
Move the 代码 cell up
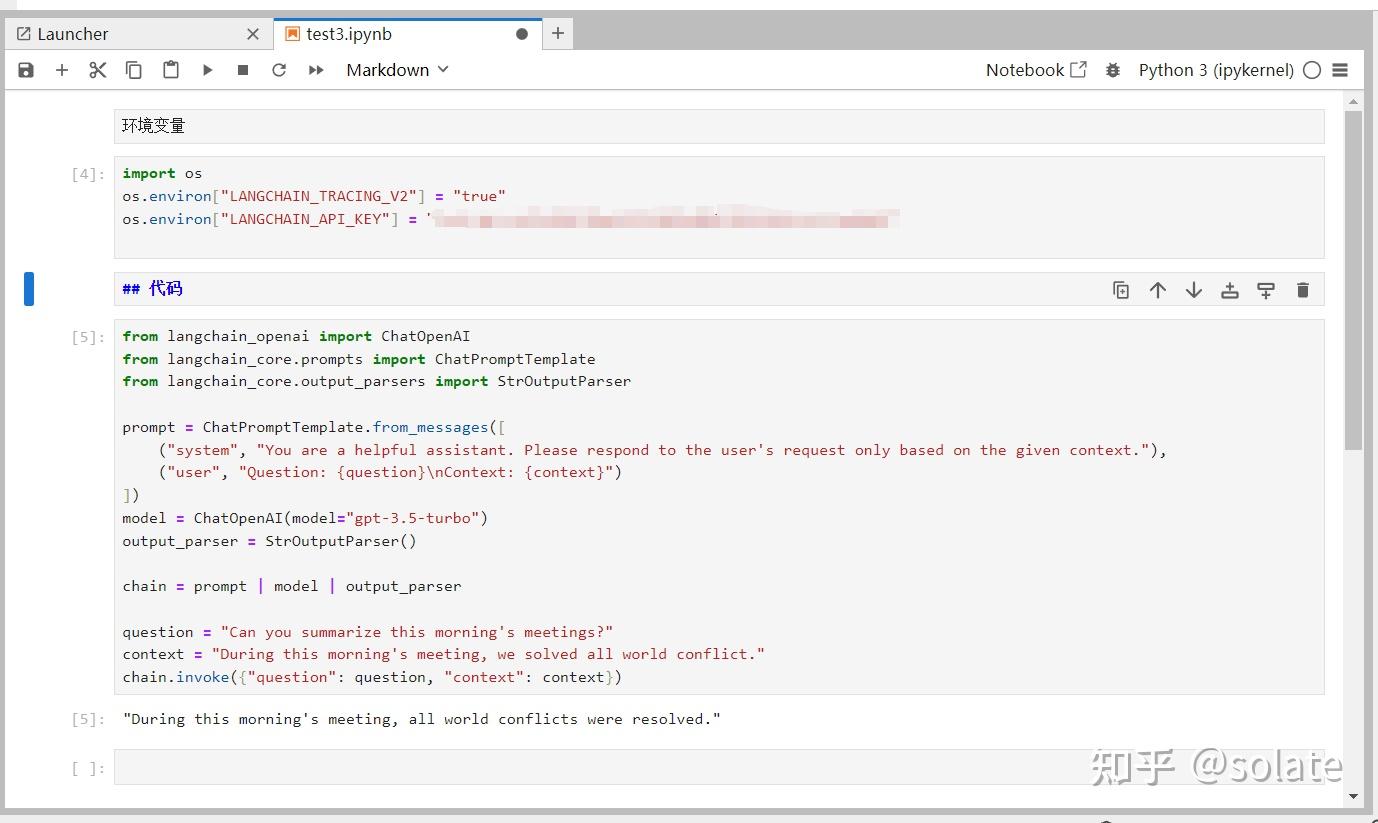coord(1158,289)
